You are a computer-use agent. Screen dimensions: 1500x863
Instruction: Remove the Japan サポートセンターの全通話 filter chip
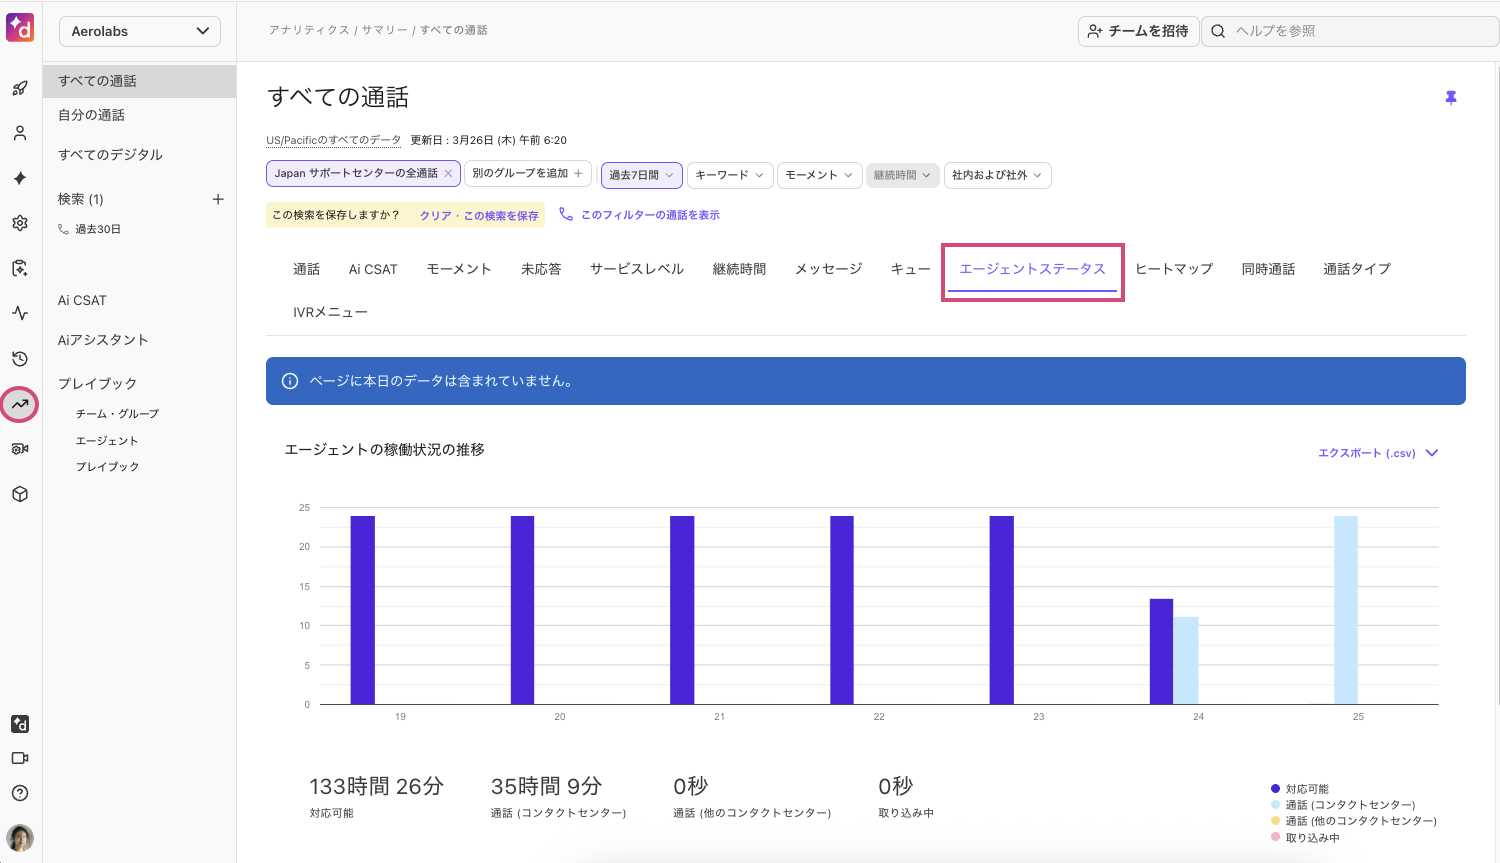coord(450,174)
